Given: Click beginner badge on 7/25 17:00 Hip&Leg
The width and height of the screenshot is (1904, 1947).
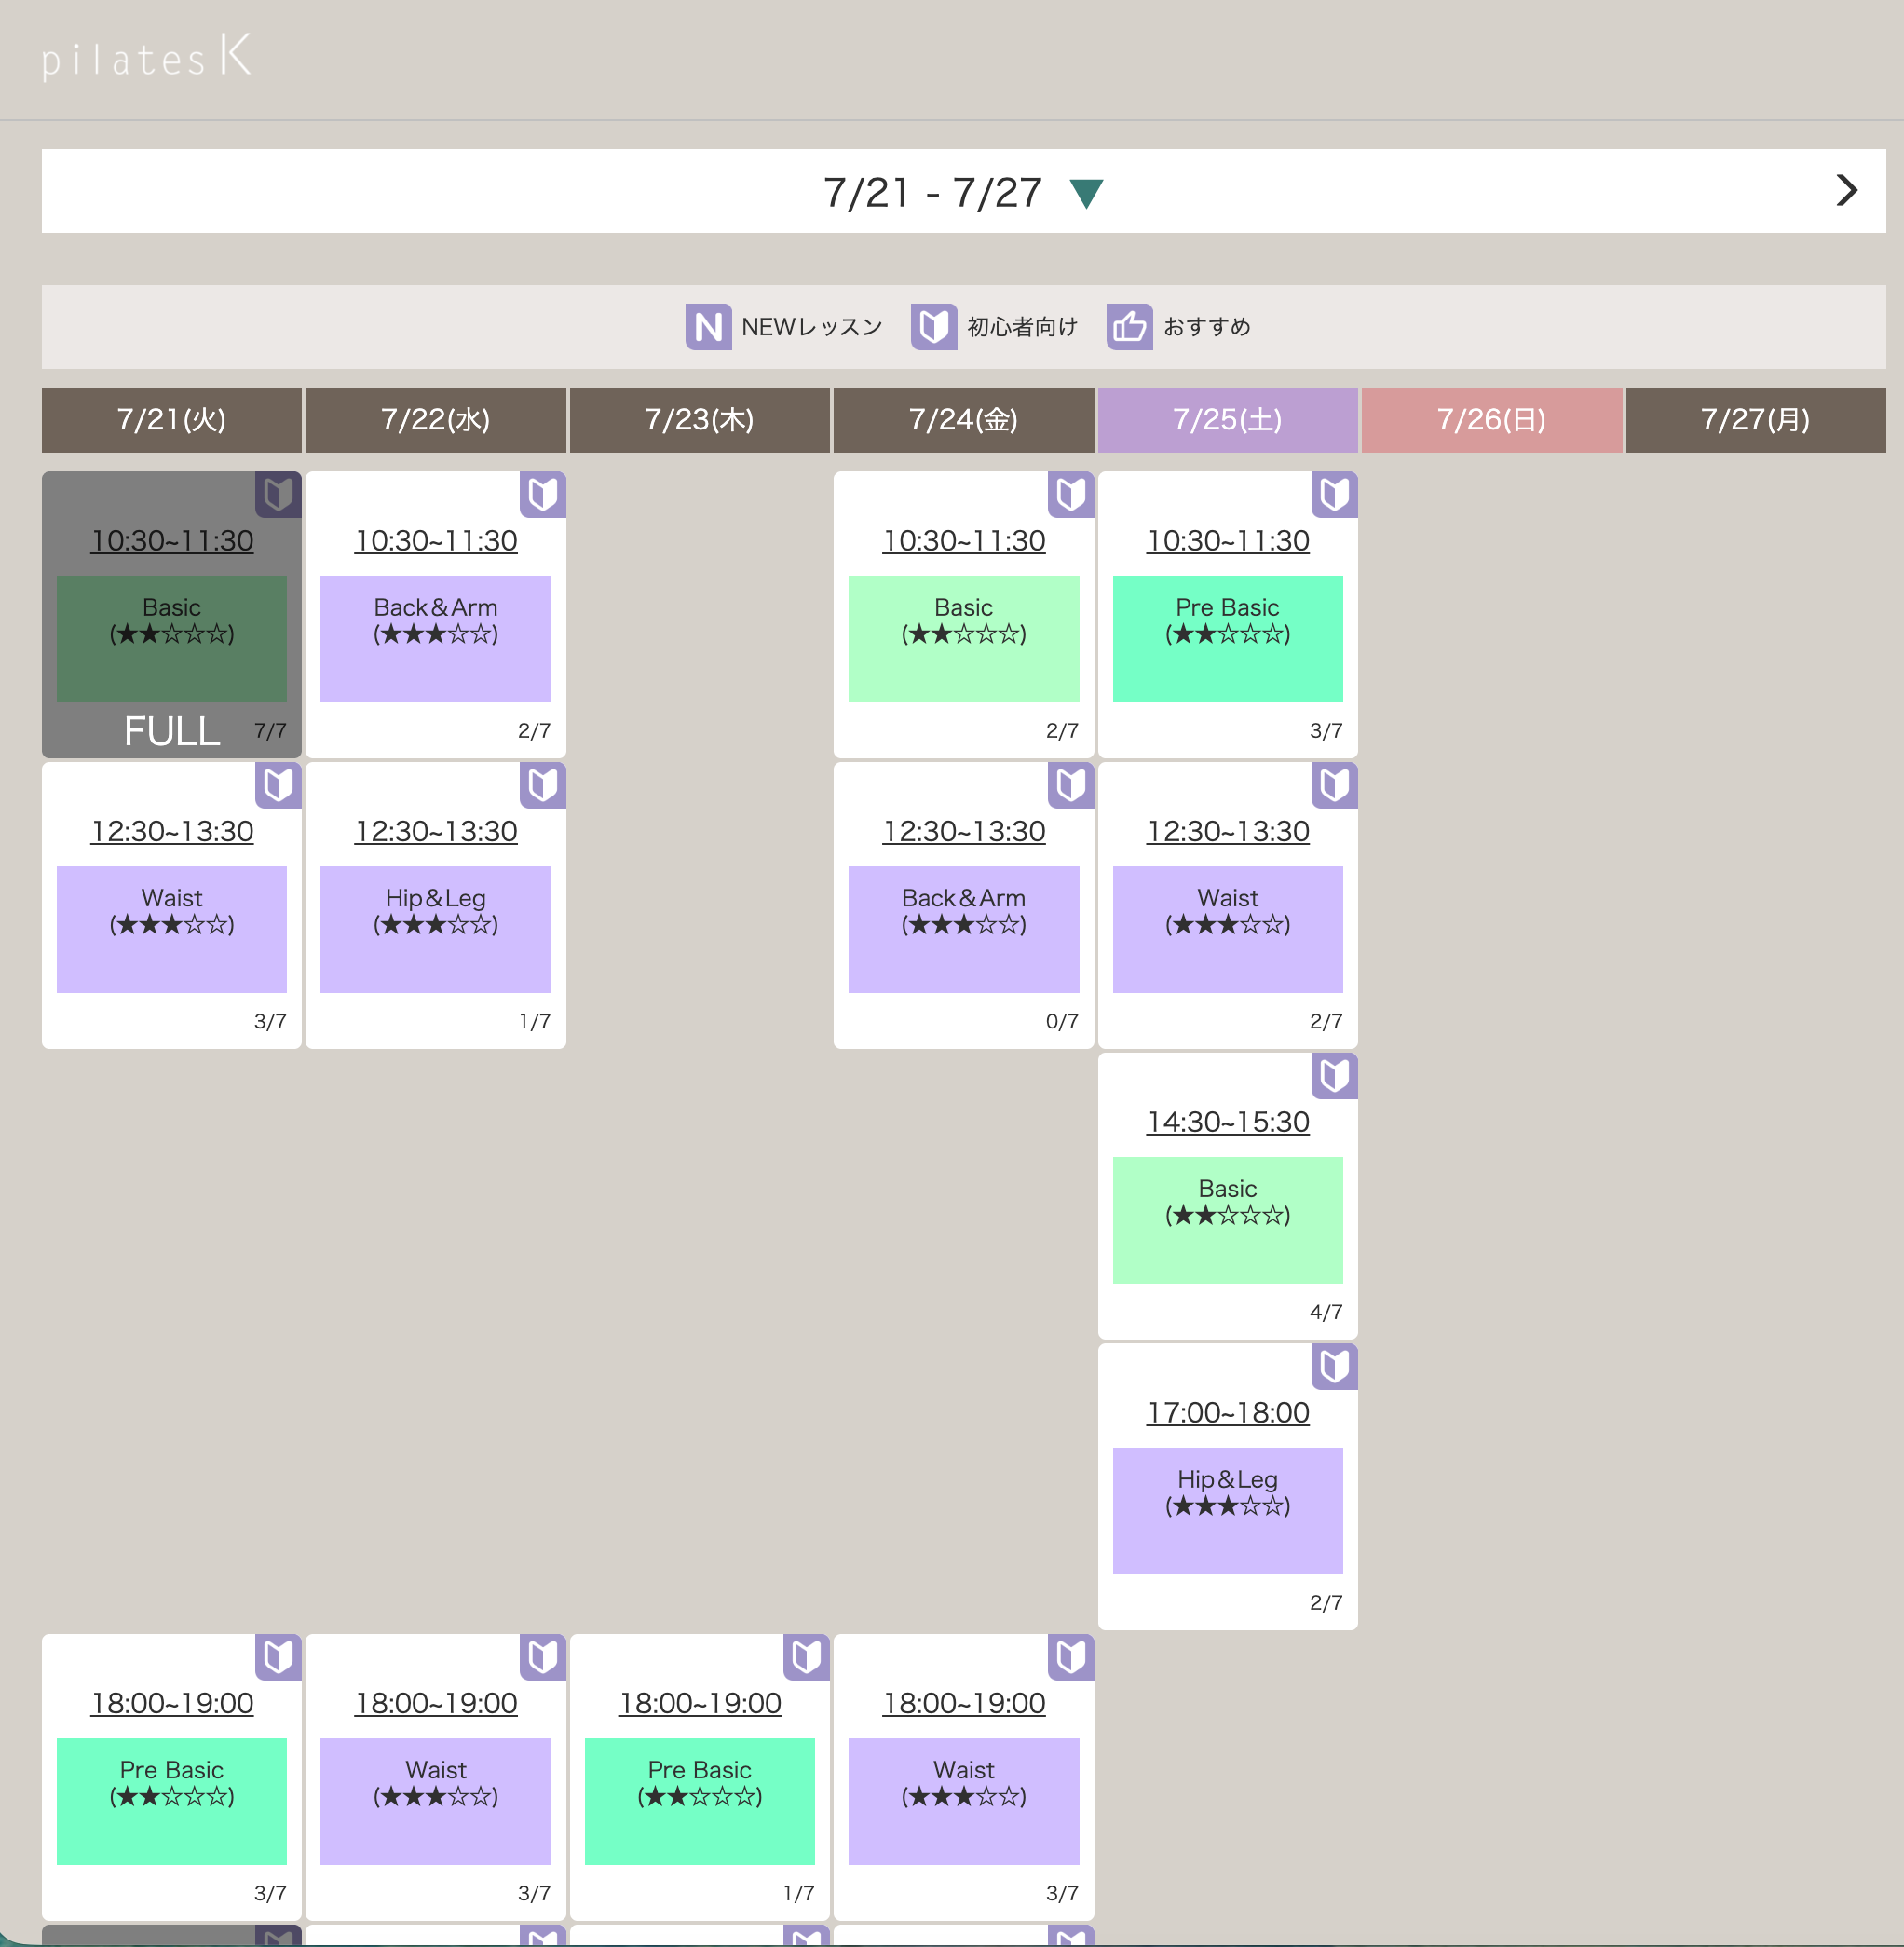Looking at the screenshot, I should click(x=1334, y=1366).
